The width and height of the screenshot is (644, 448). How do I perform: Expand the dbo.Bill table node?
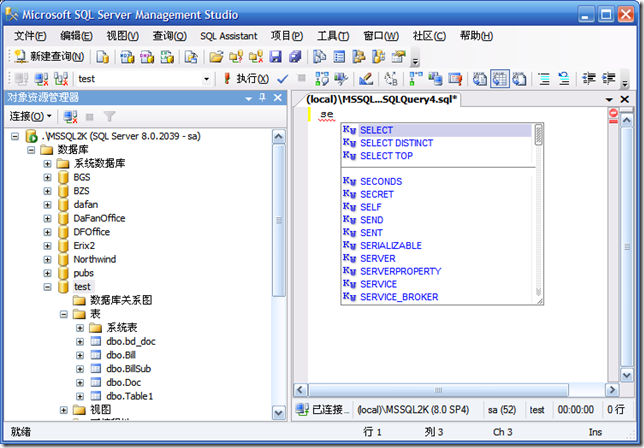click(80, 355)
